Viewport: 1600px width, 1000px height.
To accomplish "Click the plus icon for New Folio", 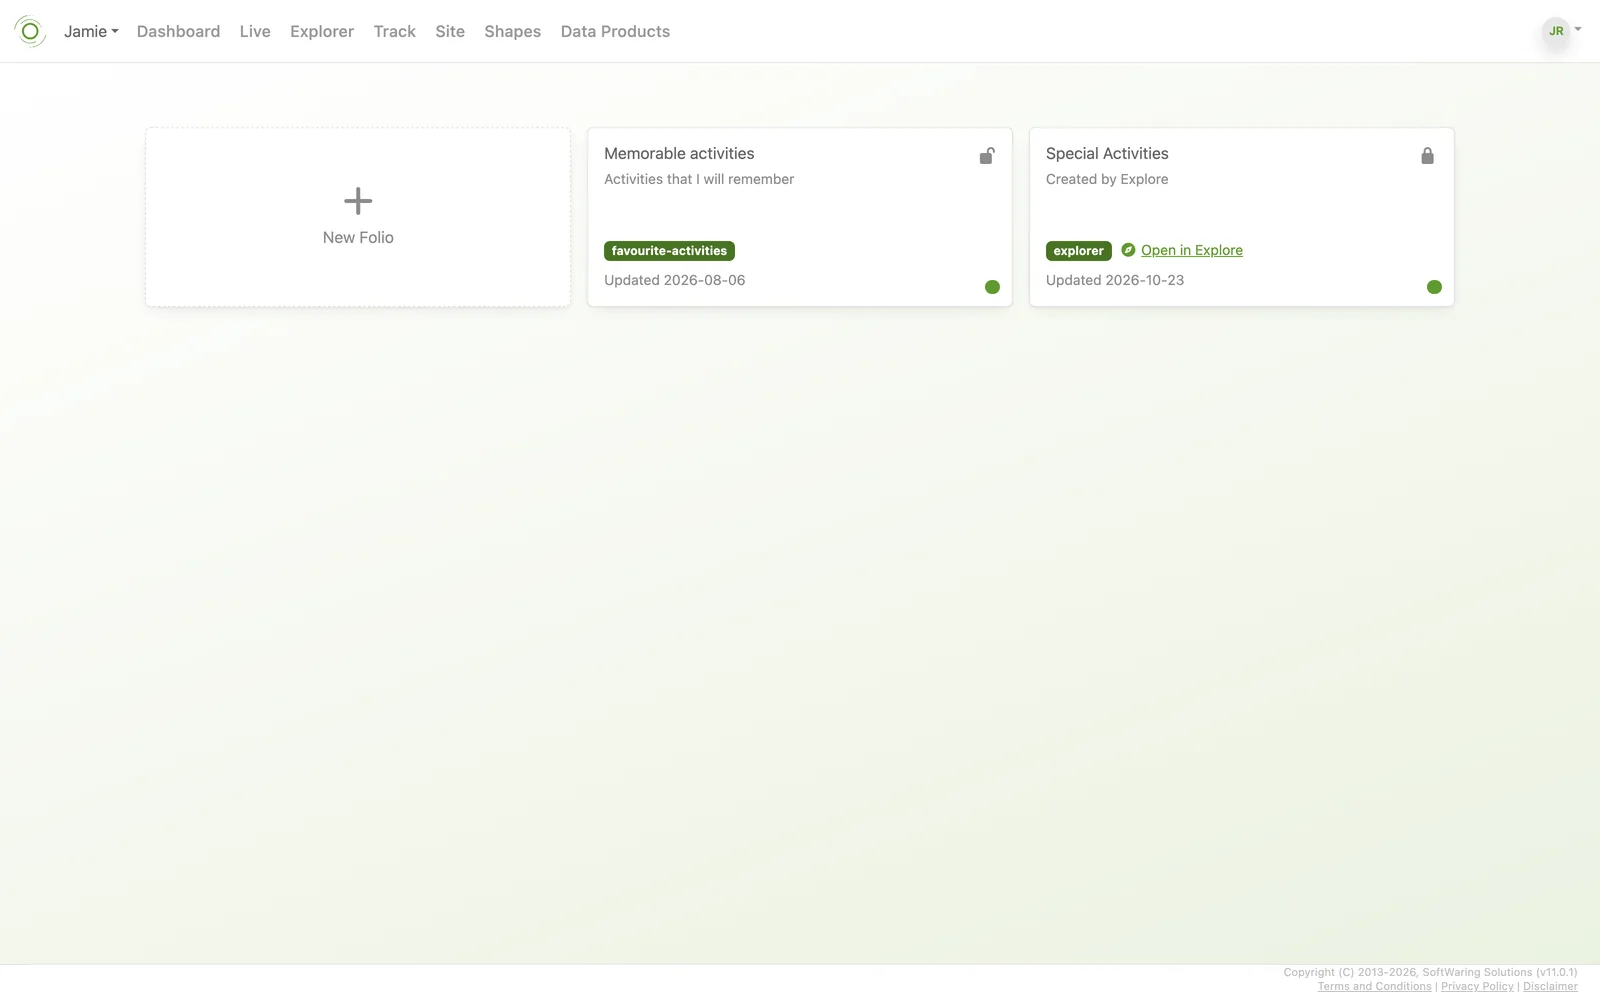I will tap(358, 201).
